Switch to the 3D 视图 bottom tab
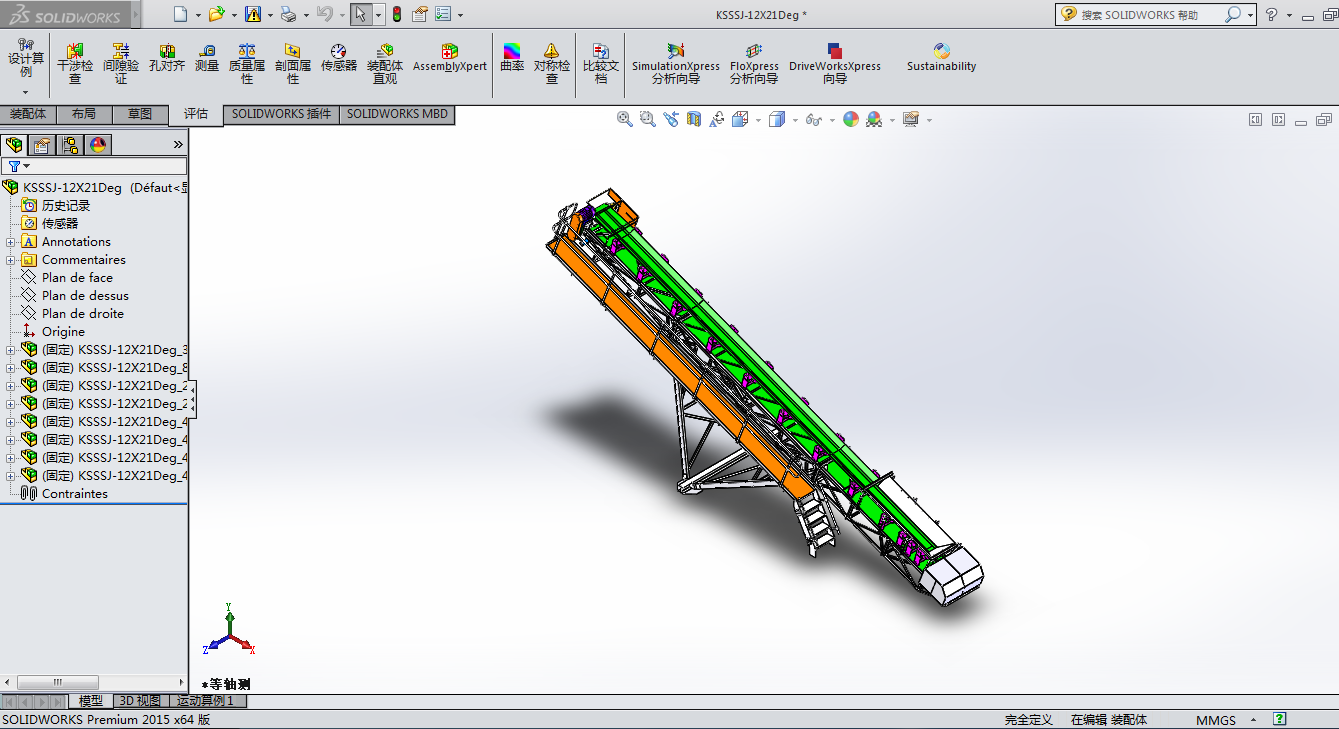 tap(139, 701)
